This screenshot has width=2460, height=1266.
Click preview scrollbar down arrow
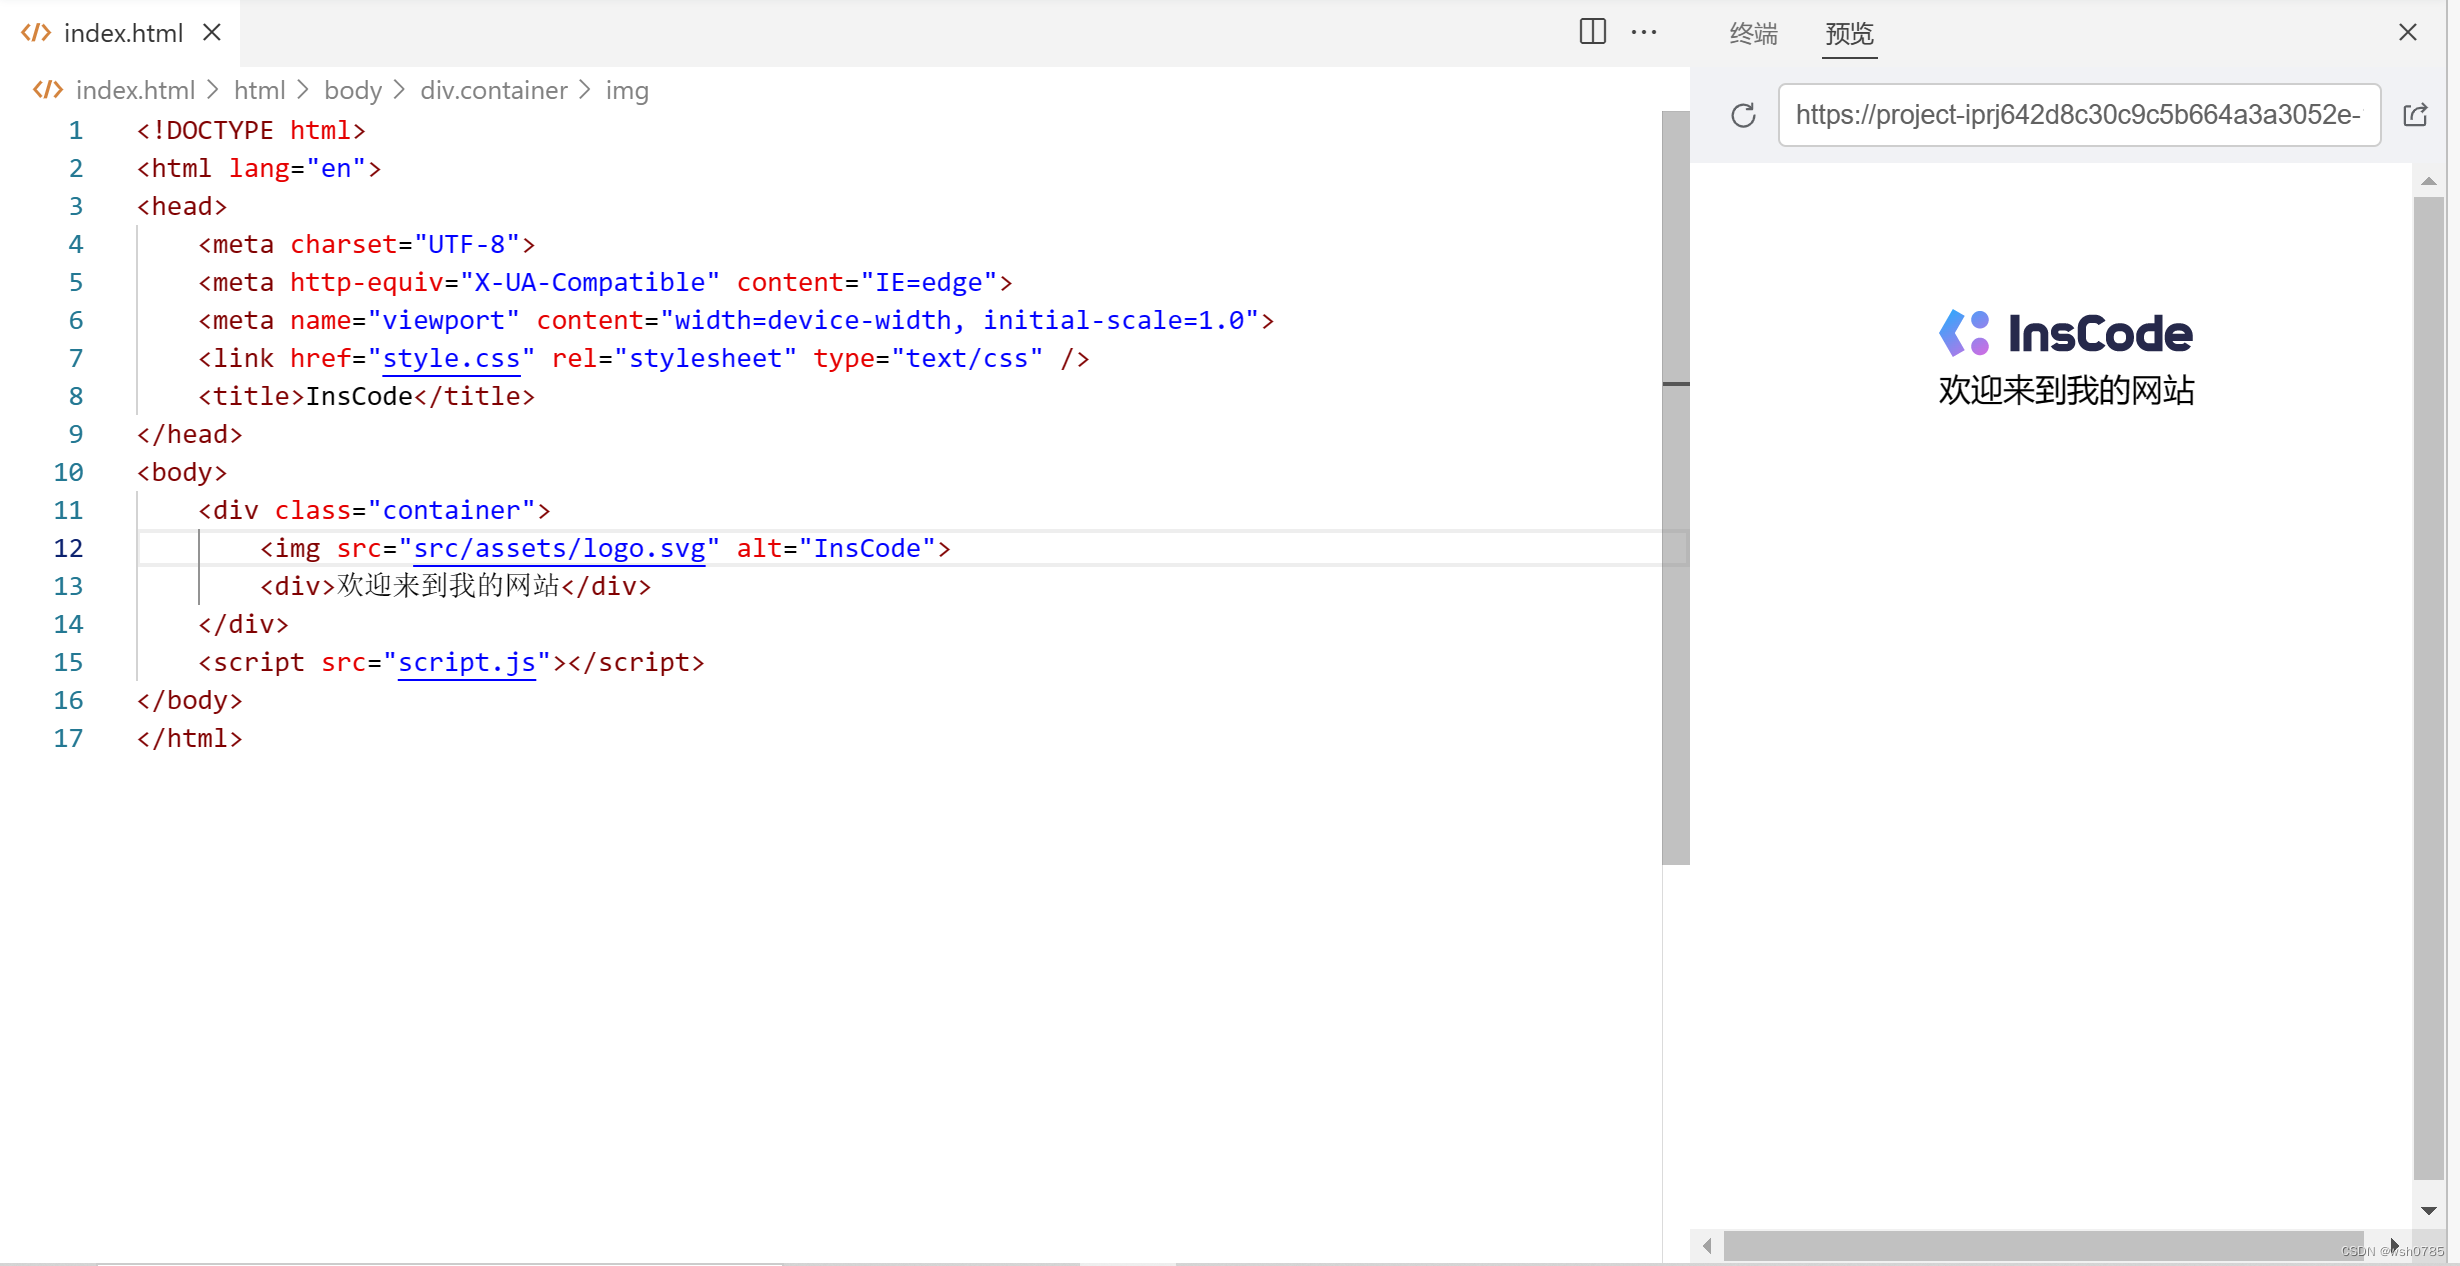pos(2428,1211)
